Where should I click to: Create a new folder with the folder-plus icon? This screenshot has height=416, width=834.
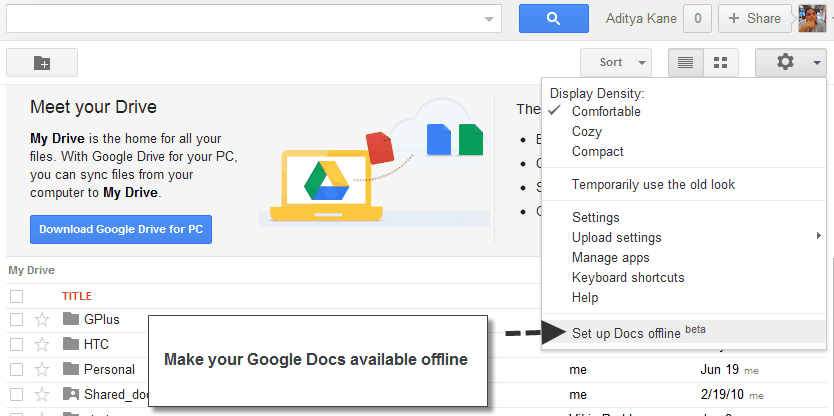(42, 63)
